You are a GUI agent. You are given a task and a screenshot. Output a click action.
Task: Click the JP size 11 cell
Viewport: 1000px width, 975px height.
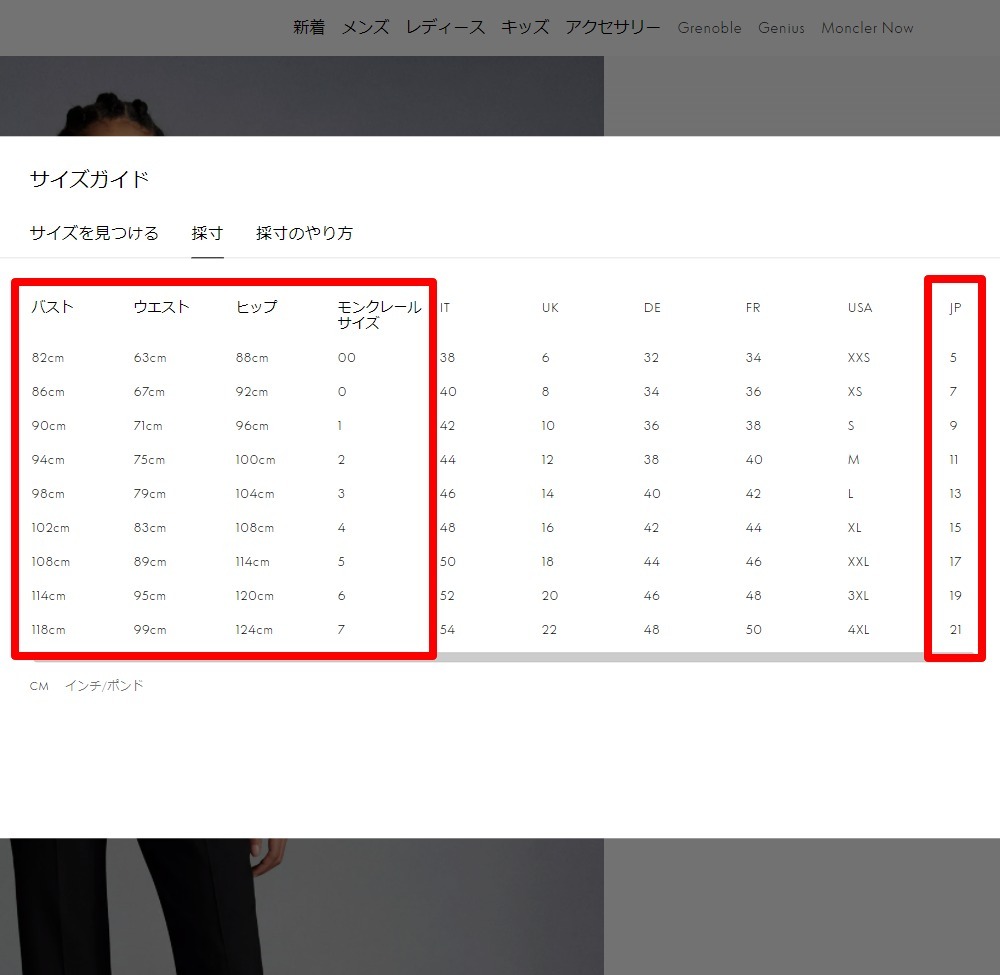[954, 460]
